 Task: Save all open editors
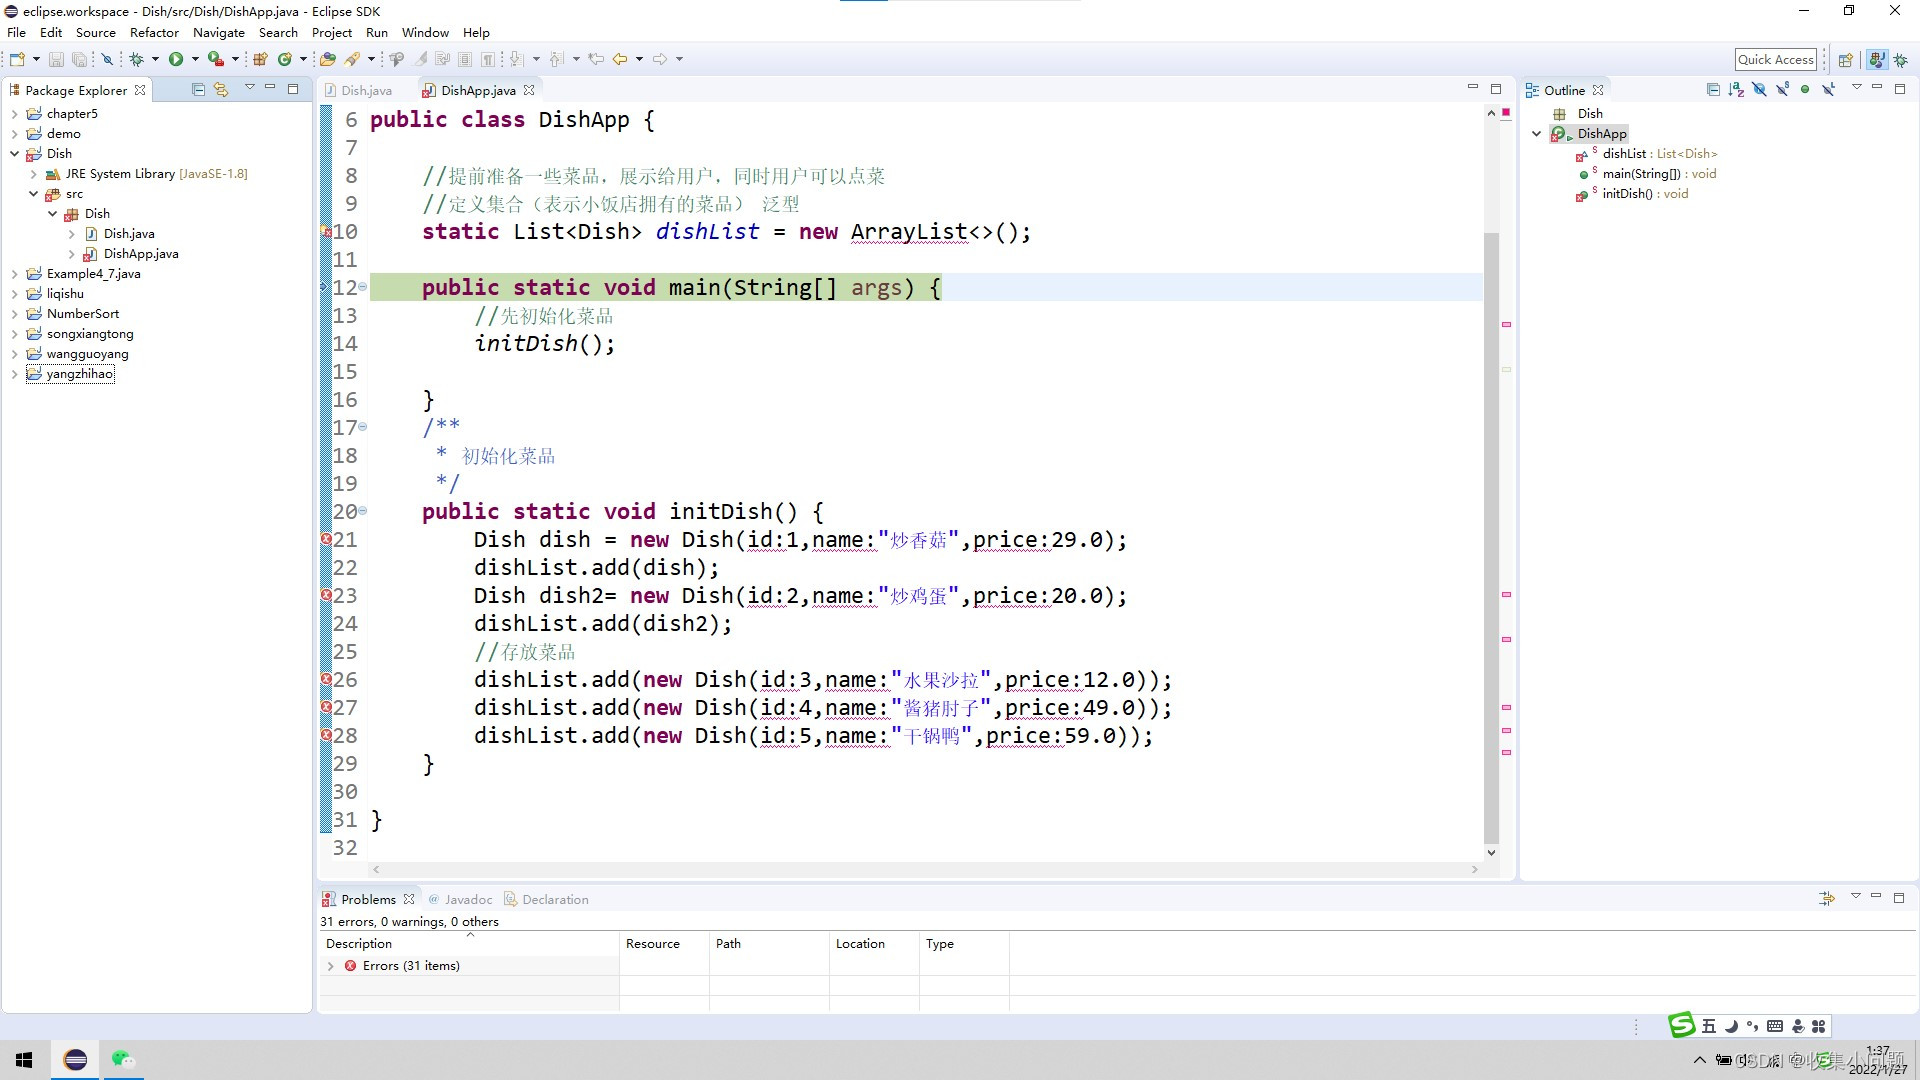coord(78,58)
